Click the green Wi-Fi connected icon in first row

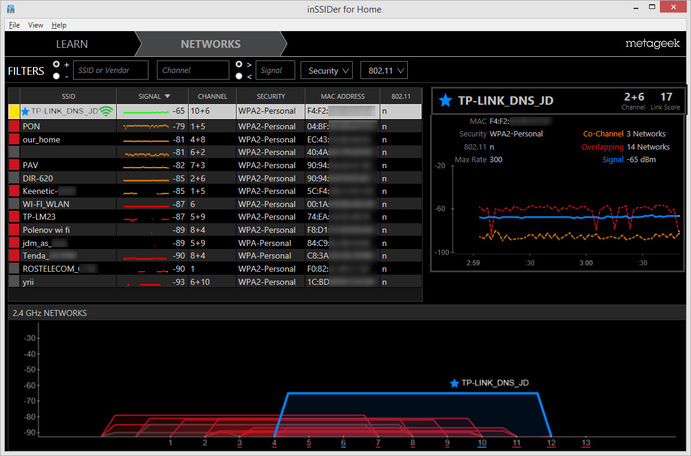click(106, 111)
